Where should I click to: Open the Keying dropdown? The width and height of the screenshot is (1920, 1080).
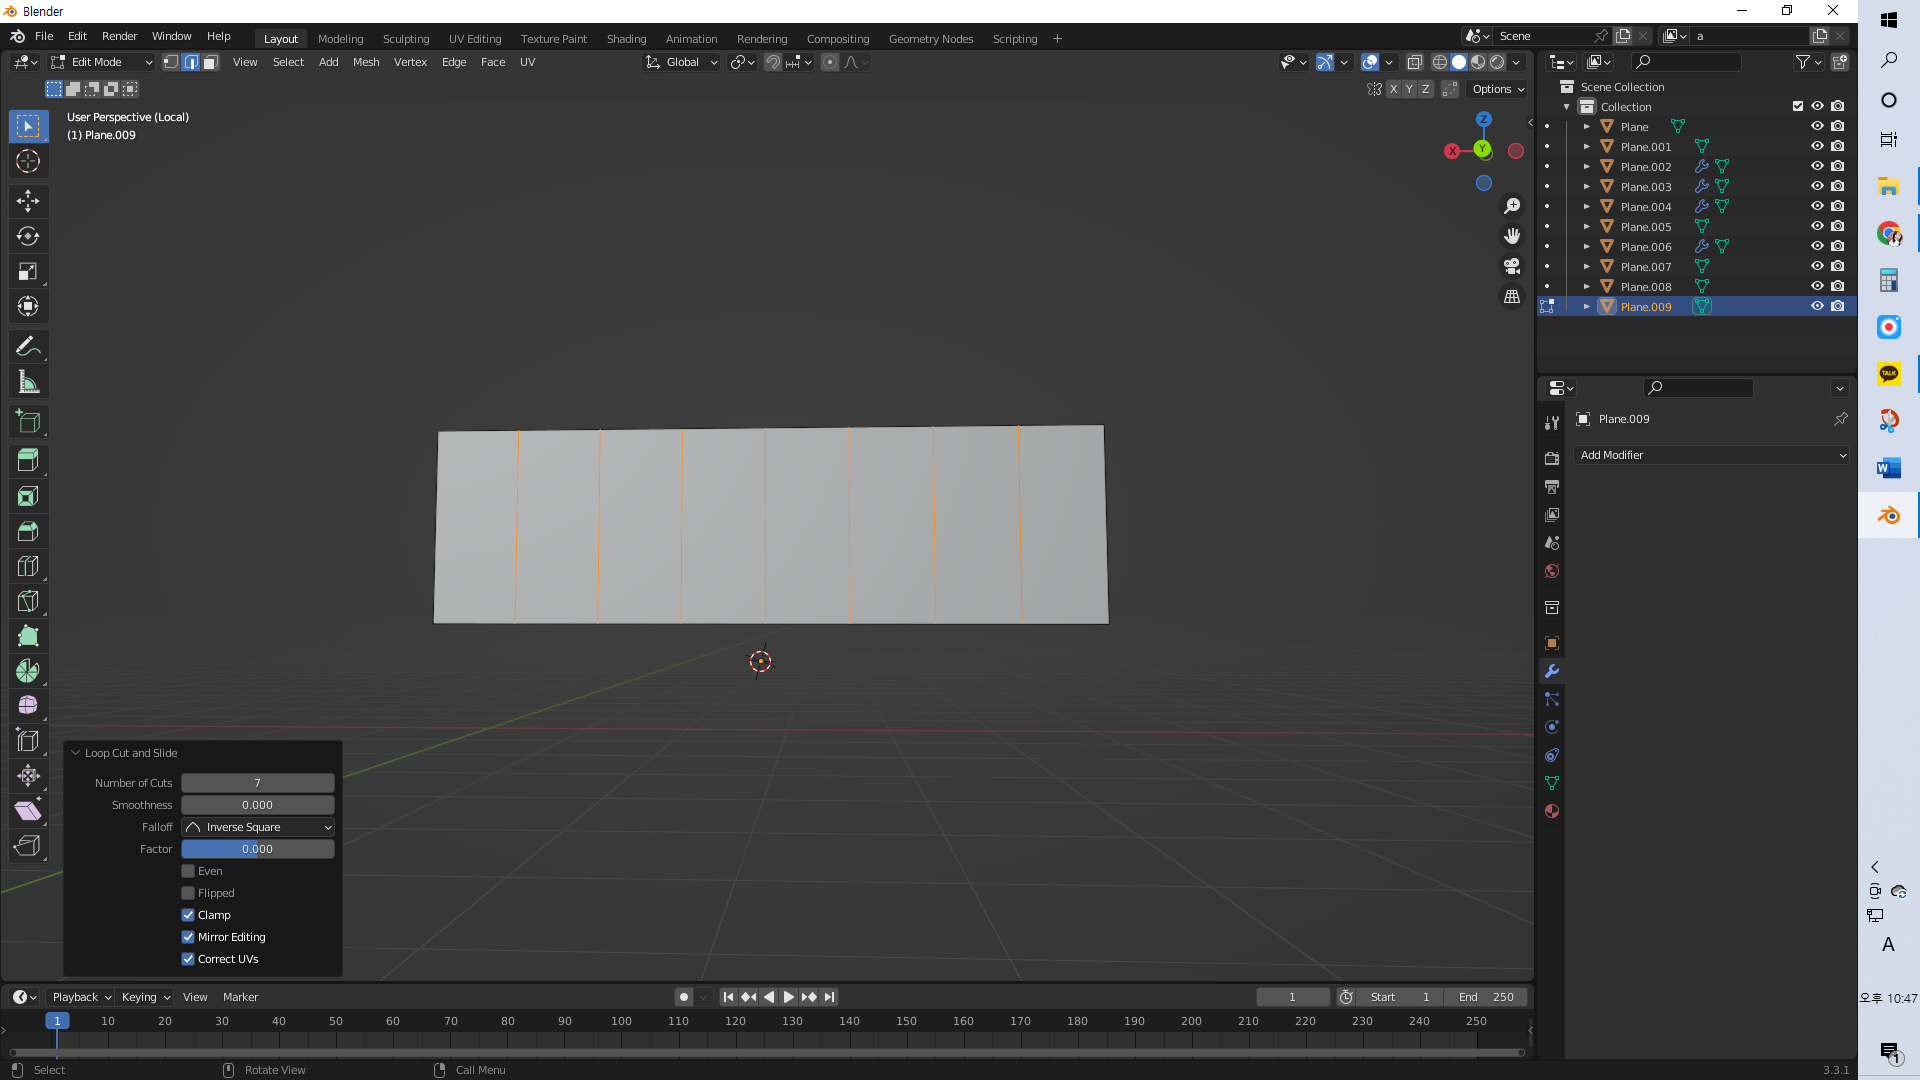pyautogui.click(x=146, y=997)
